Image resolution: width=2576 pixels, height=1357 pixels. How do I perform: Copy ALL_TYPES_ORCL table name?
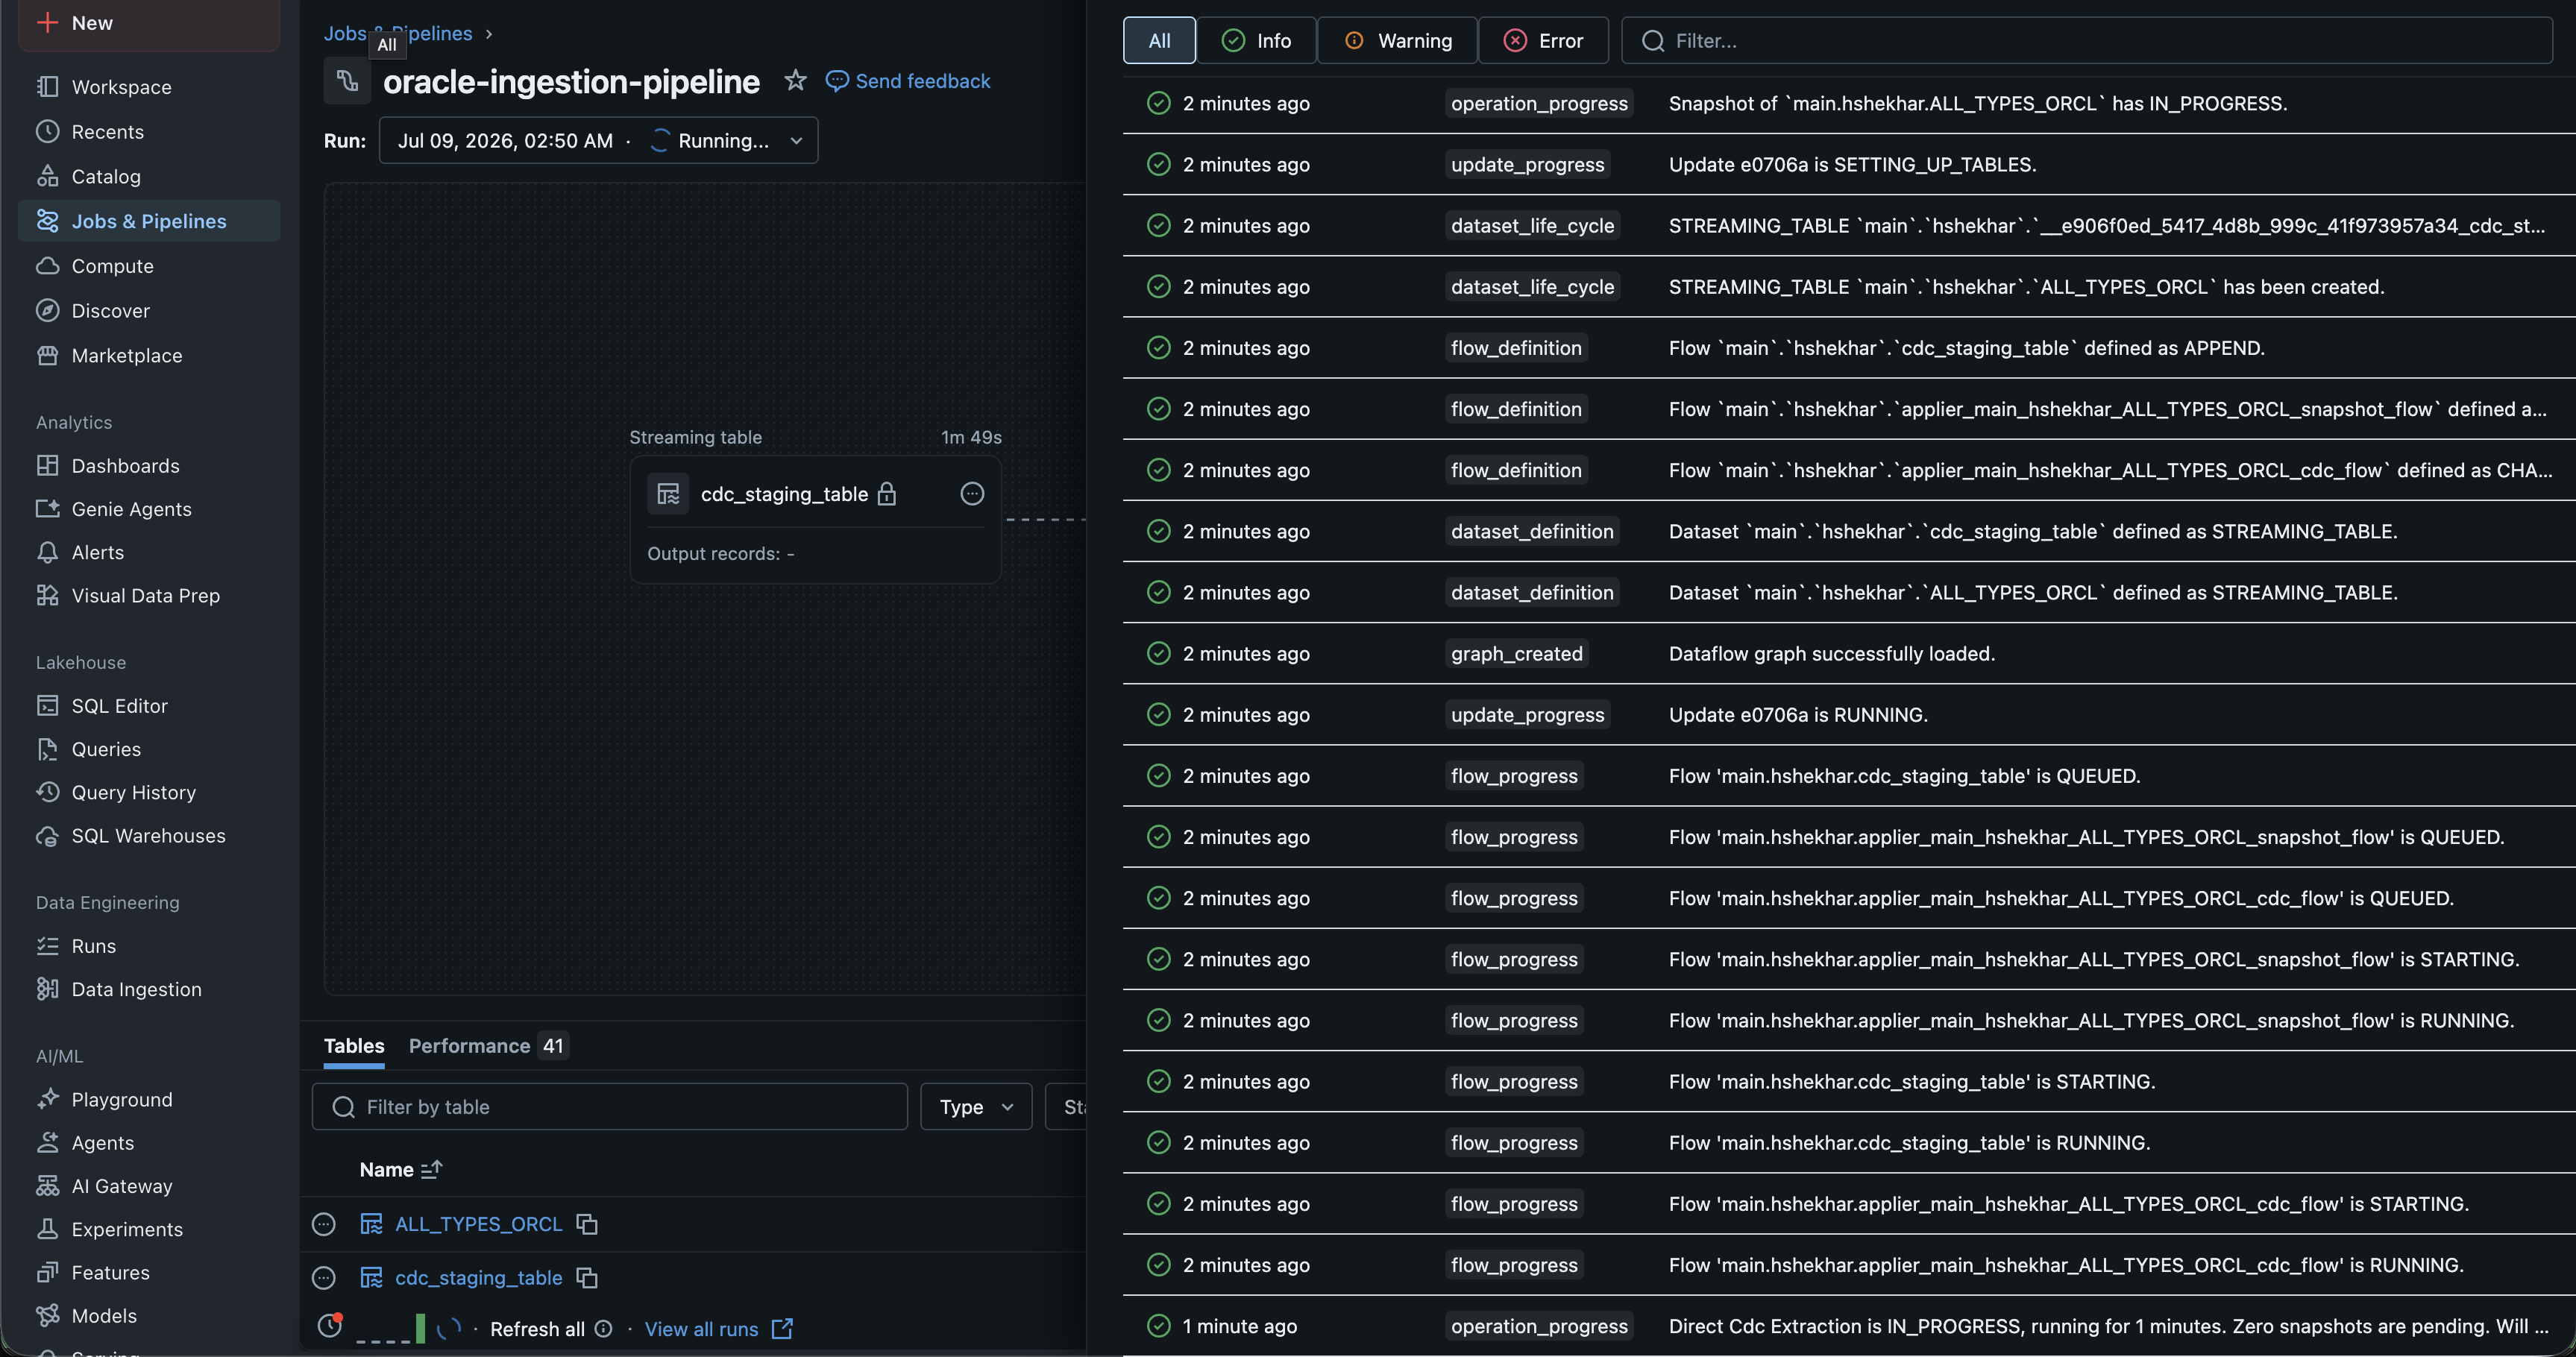587,1224
